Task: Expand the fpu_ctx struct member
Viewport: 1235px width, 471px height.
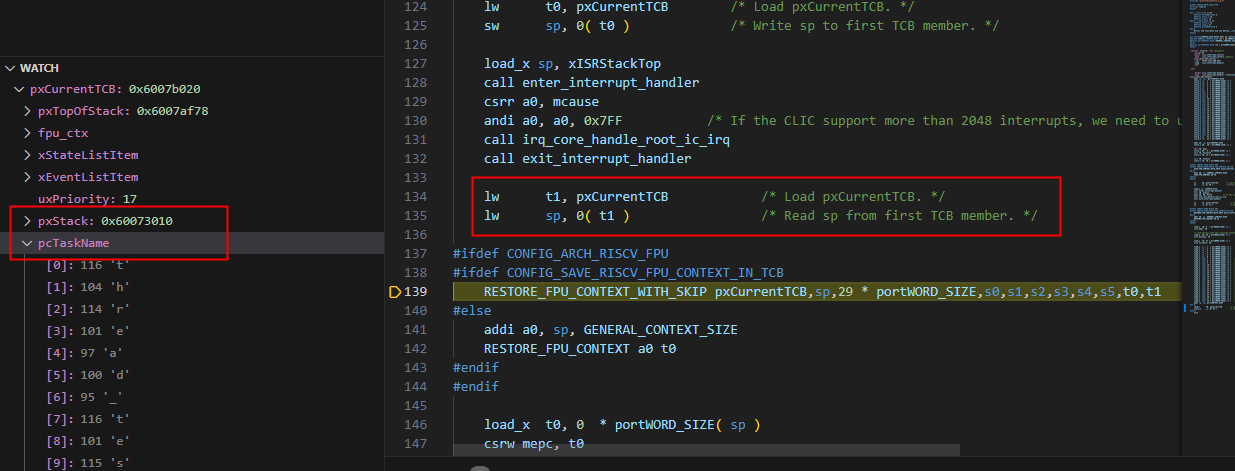Action: 28,133
